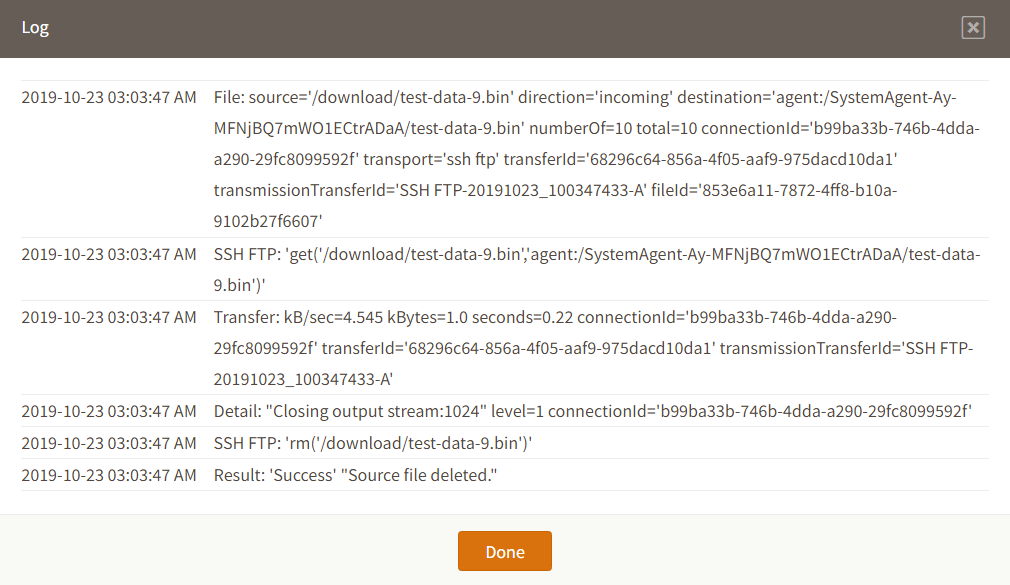Screen dimensions: 1010x585
Task: Close the Log dialog with the X icon
Action: pos(973,28)
